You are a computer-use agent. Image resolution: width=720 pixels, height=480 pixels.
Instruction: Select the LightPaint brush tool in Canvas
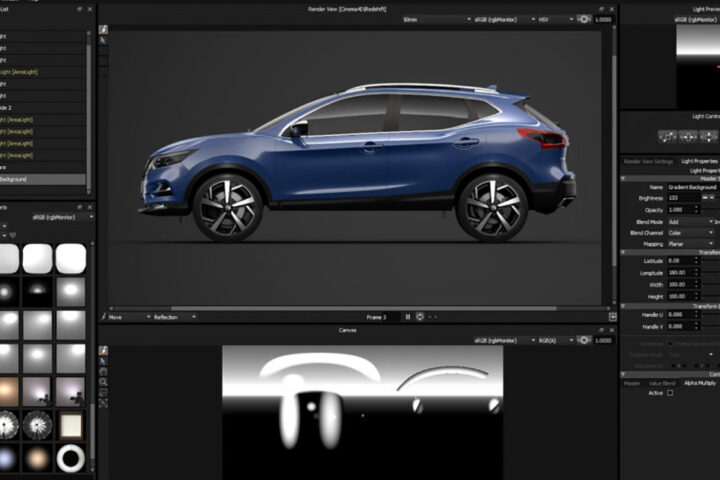point(103,350)
